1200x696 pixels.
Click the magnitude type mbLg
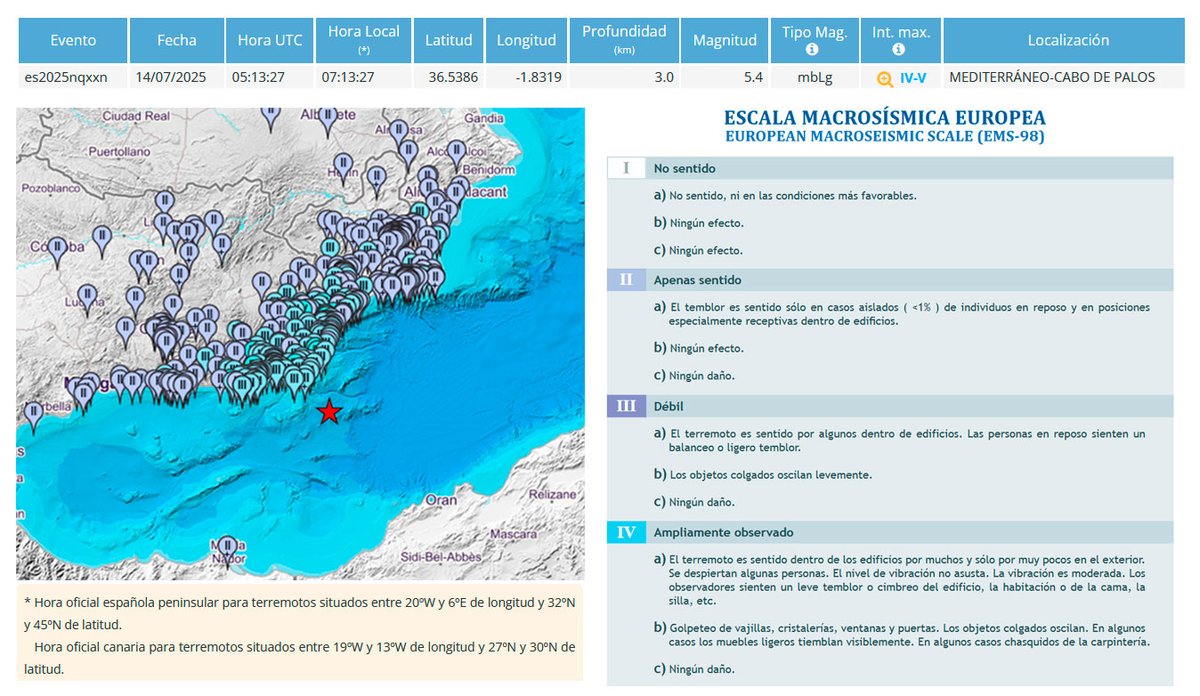coord(816,77)
